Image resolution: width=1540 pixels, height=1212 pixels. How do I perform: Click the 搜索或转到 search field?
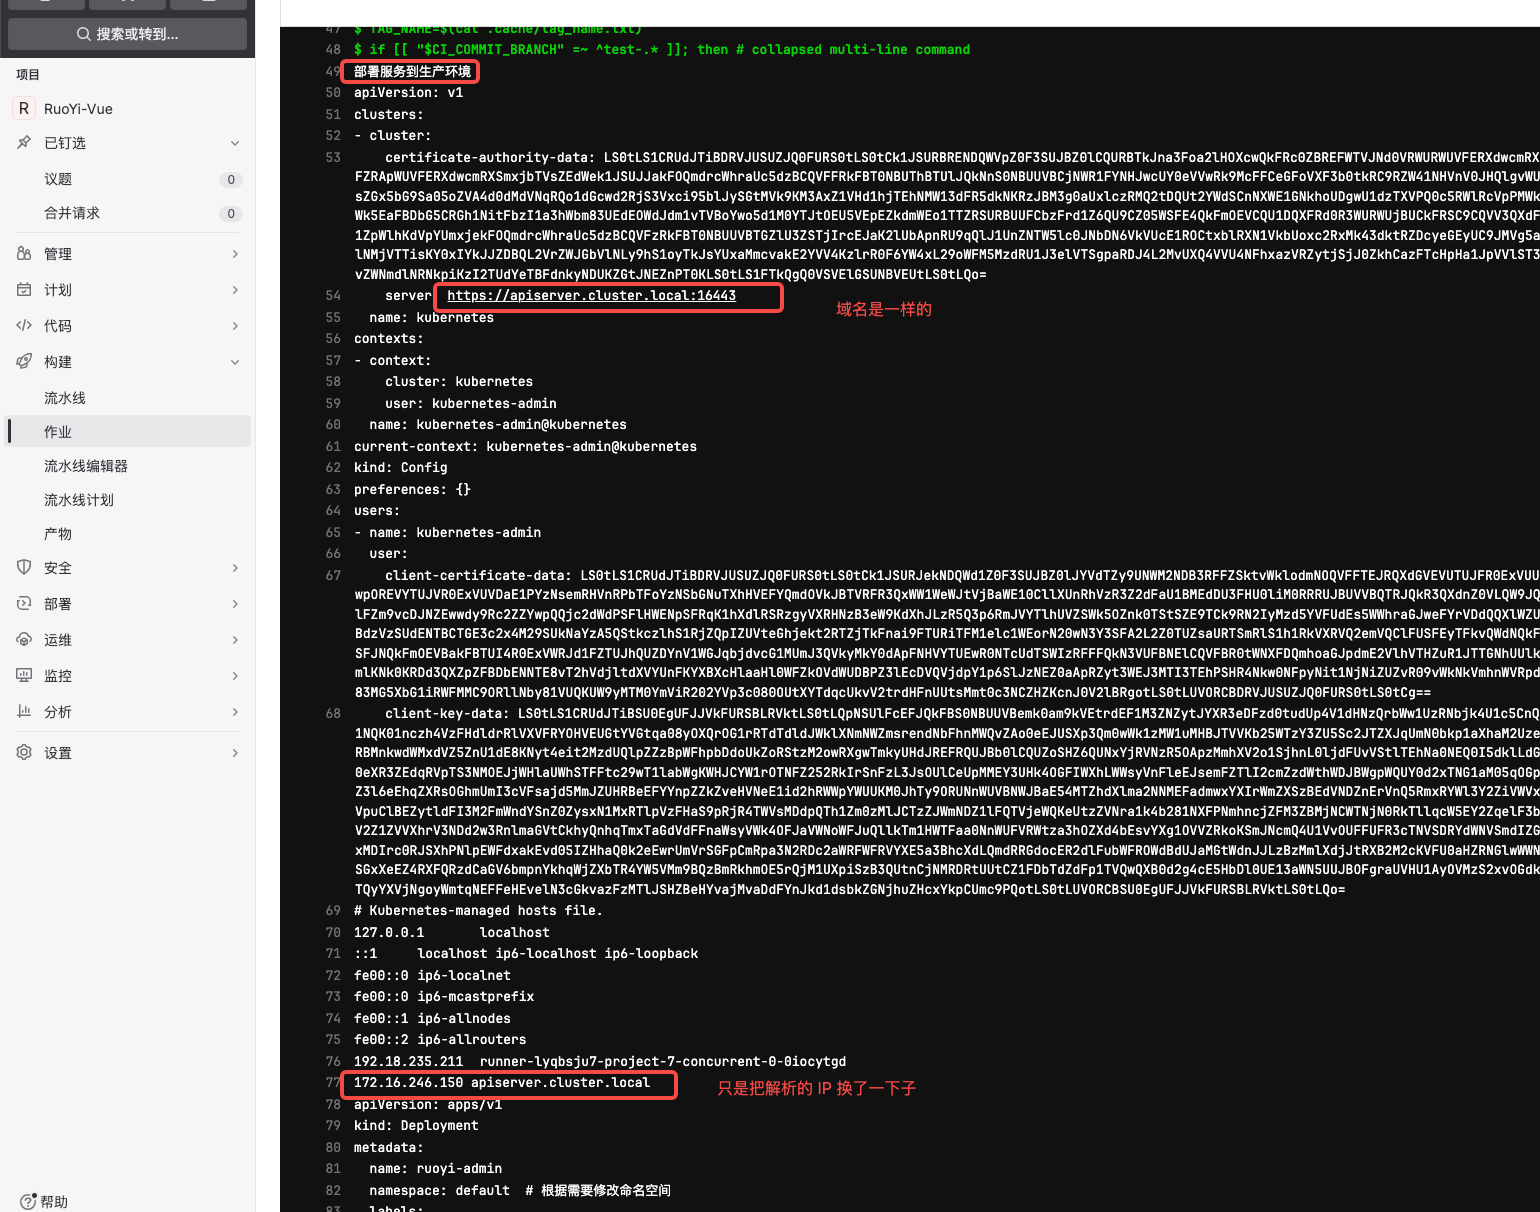(x=128, y=34)
